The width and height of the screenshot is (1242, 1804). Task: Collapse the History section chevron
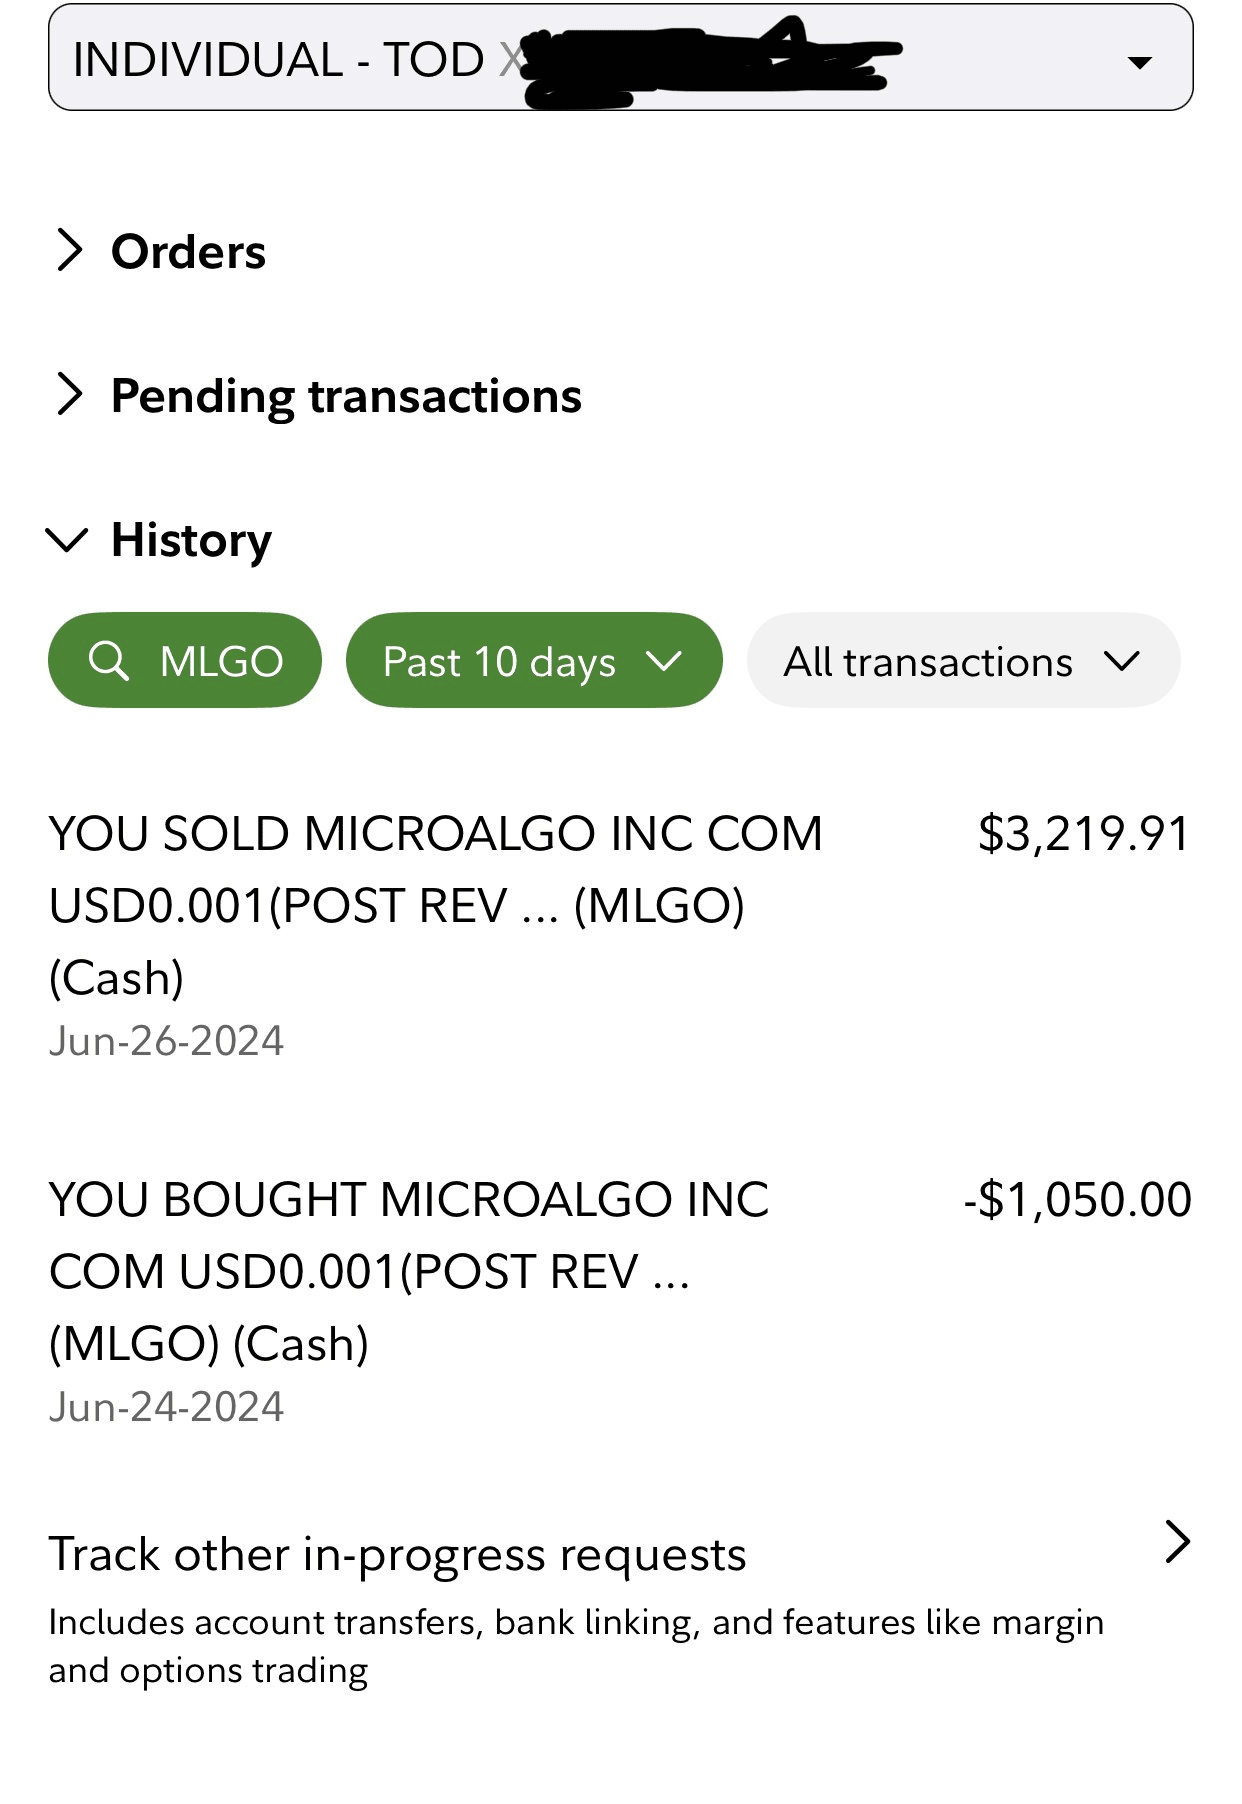tap(67, 539)
